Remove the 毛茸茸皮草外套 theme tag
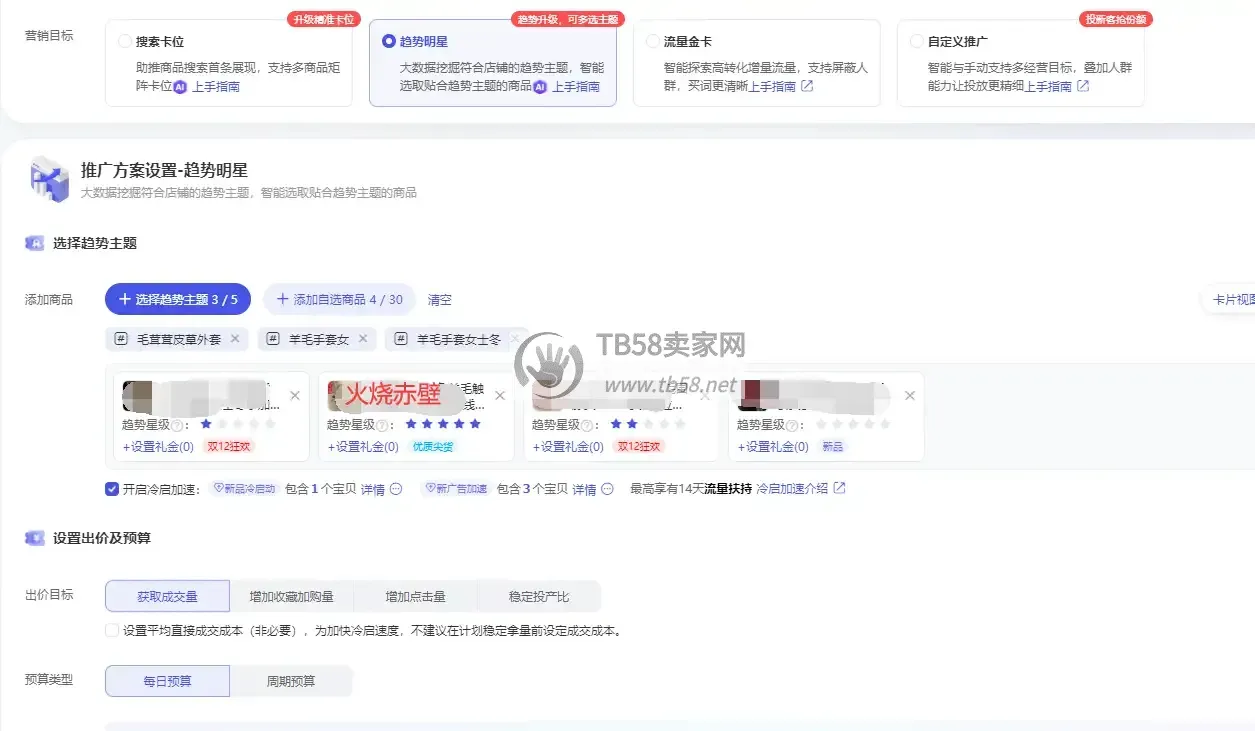 235,339
